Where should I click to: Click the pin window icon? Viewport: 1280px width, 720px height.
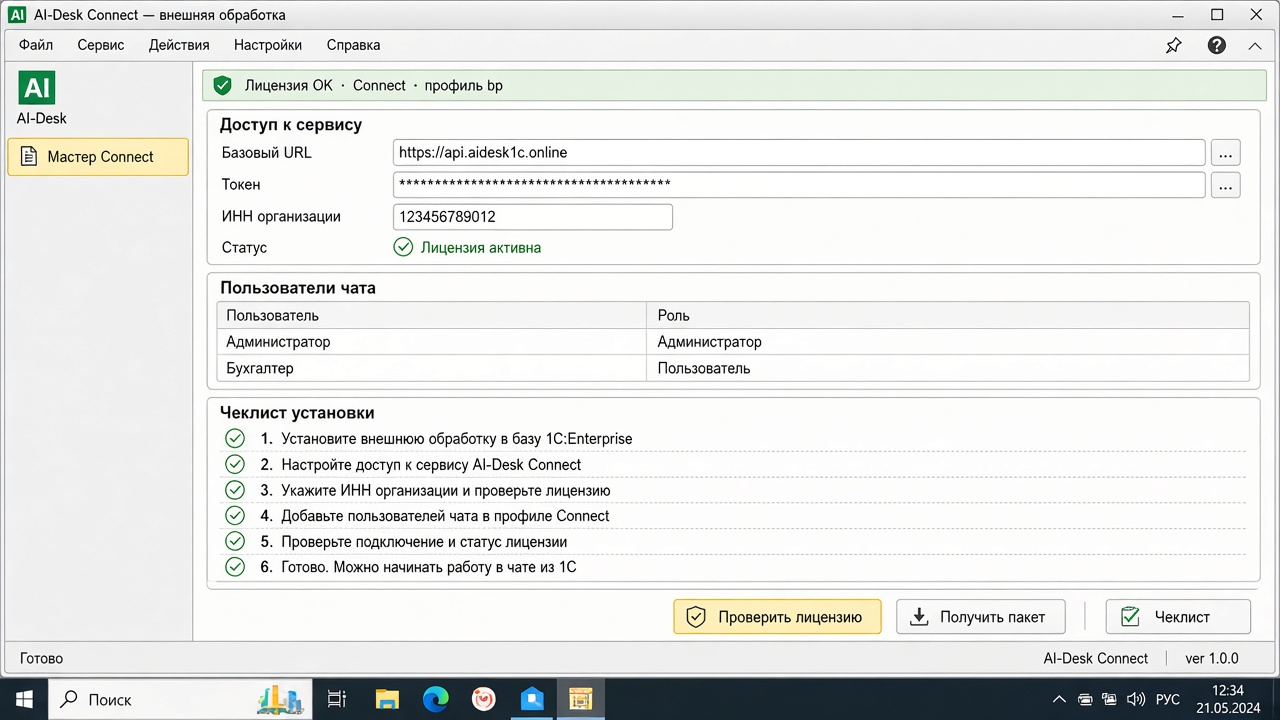(1174, 45)
